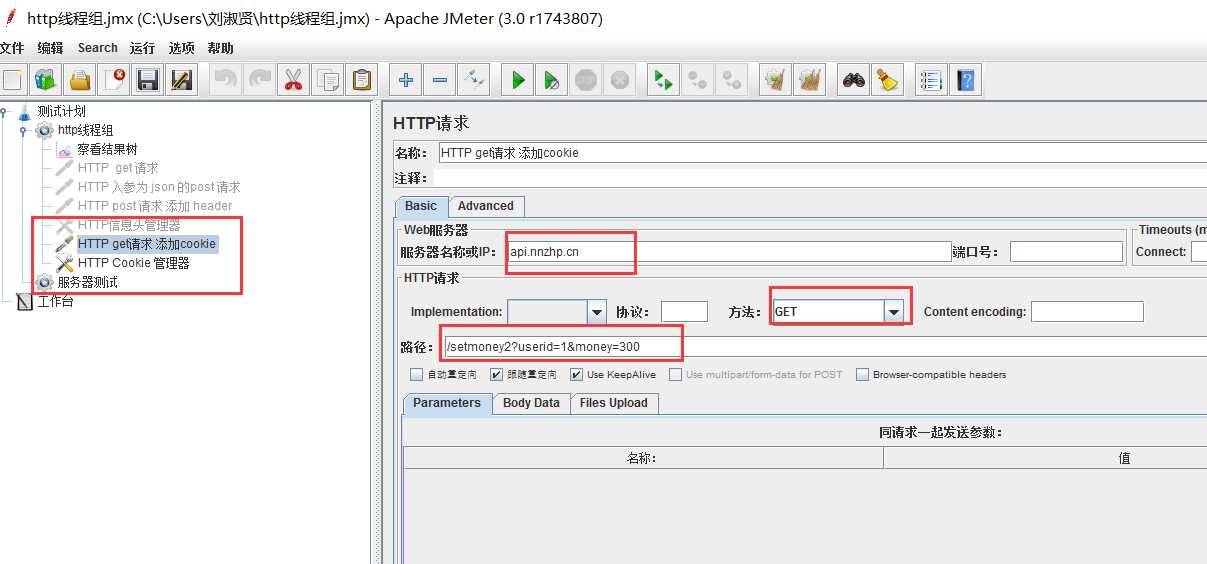The image size is (1207, 564).
Task: Click the Copy icon
Action: pyautogui.click(x=327, y=80)
